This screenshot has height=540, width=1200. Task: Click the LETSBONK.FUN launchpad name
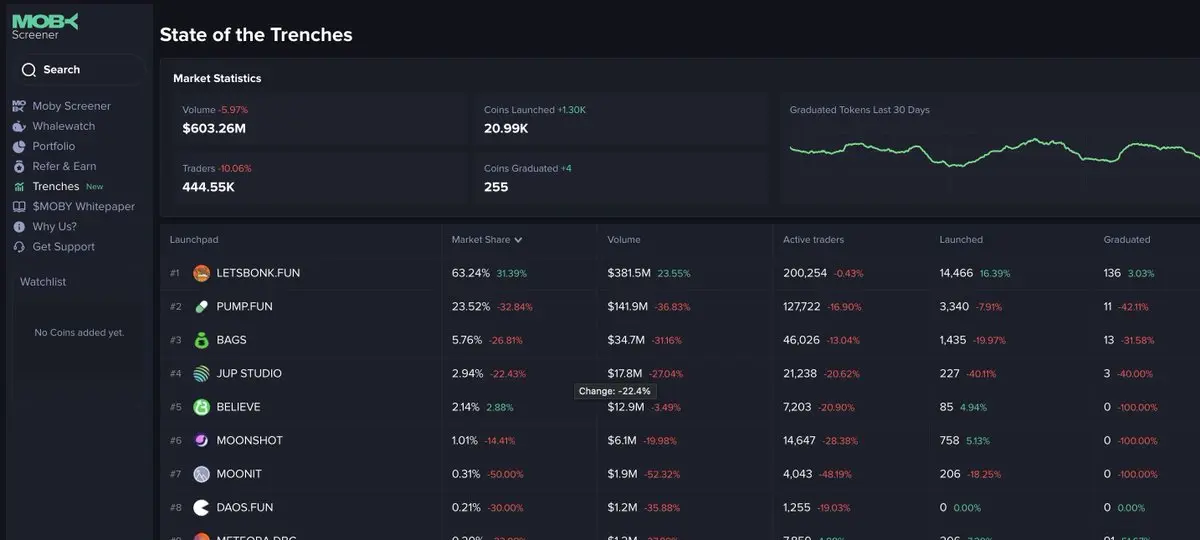click(x=258, y=273)
